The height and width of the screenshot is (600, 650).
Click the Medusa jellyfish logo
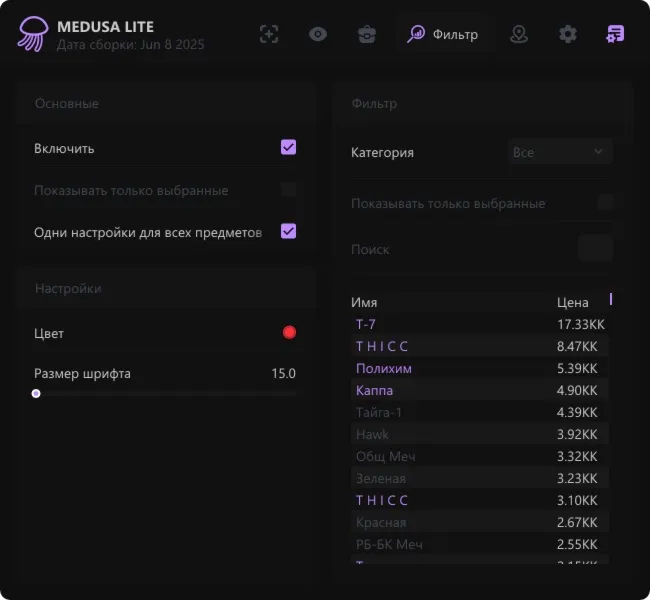[33, 34]
